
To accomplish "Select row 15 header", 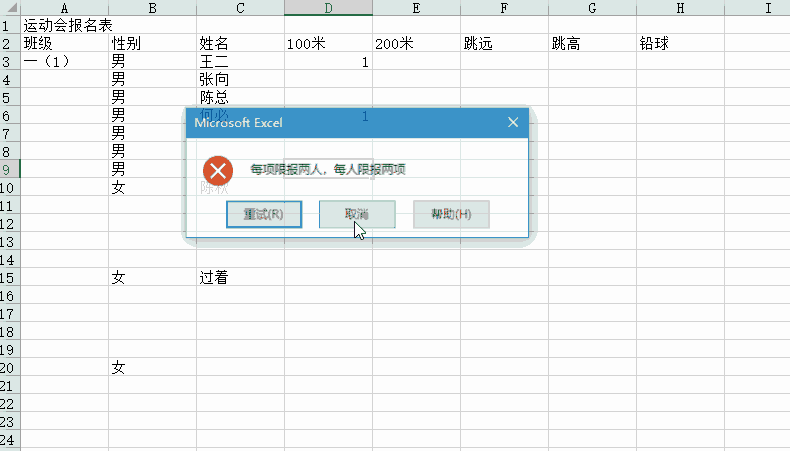I will (x=10, y=277).
